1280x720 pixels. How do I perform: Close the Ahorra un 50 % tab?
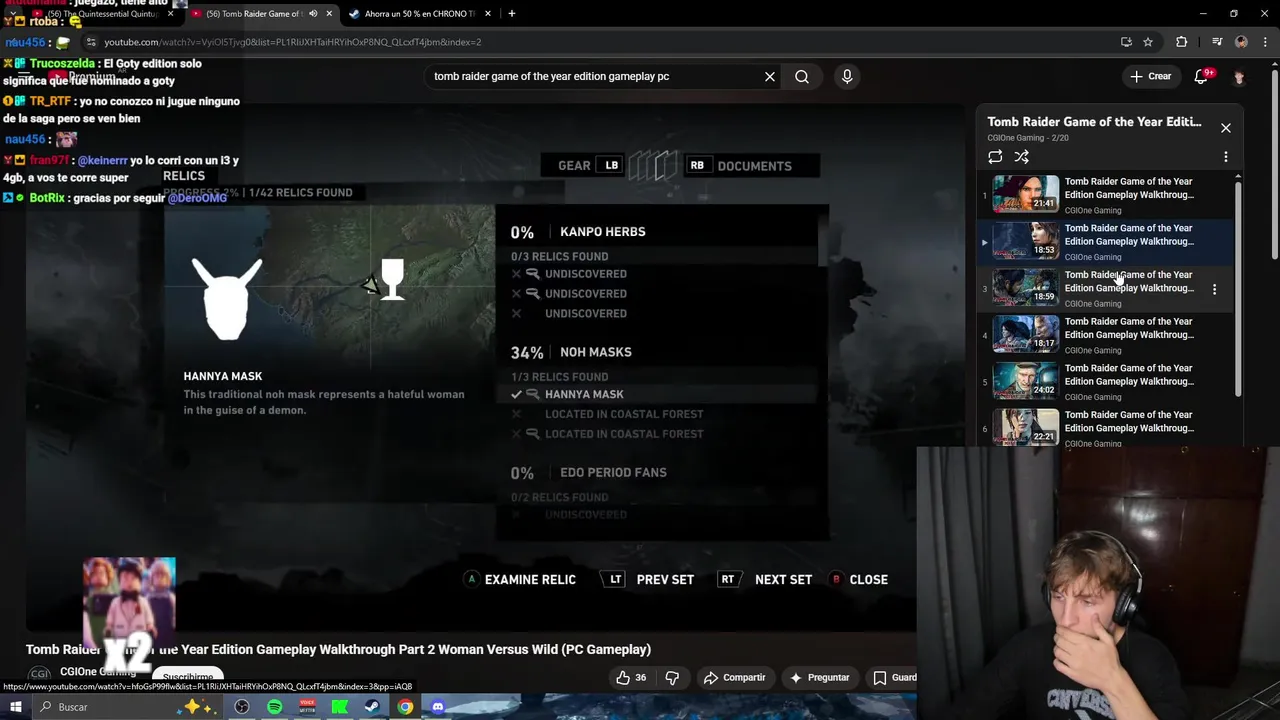coord(488,14)
